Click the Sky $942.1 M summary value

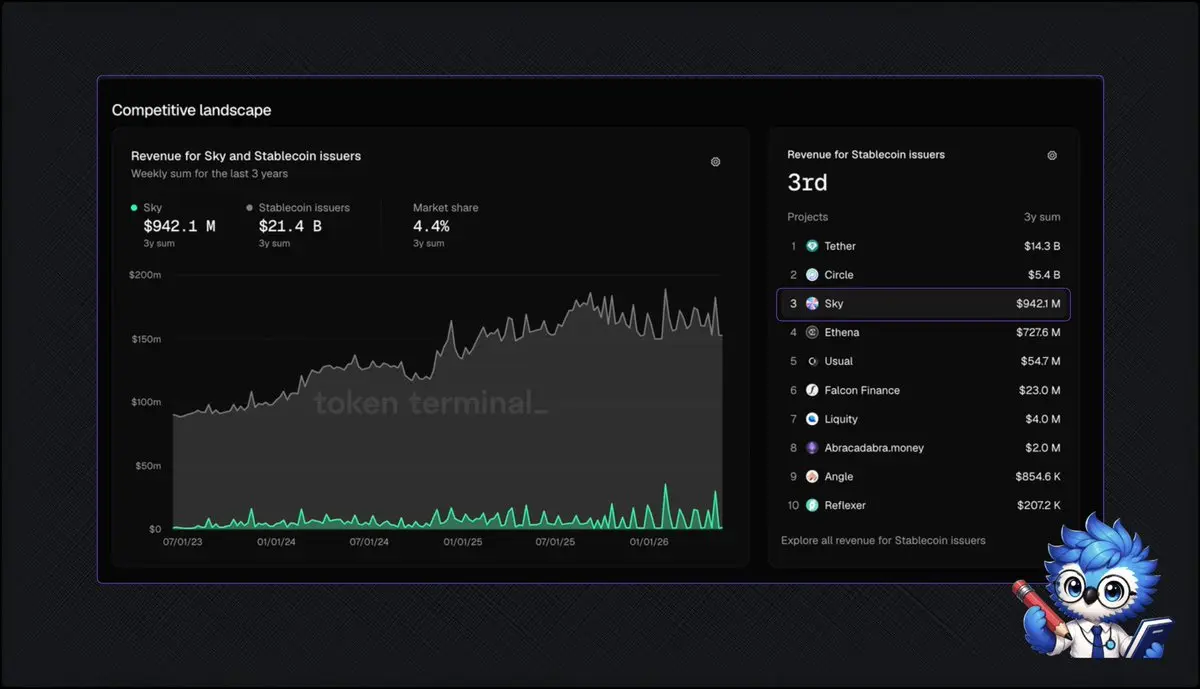click(179, 226)
